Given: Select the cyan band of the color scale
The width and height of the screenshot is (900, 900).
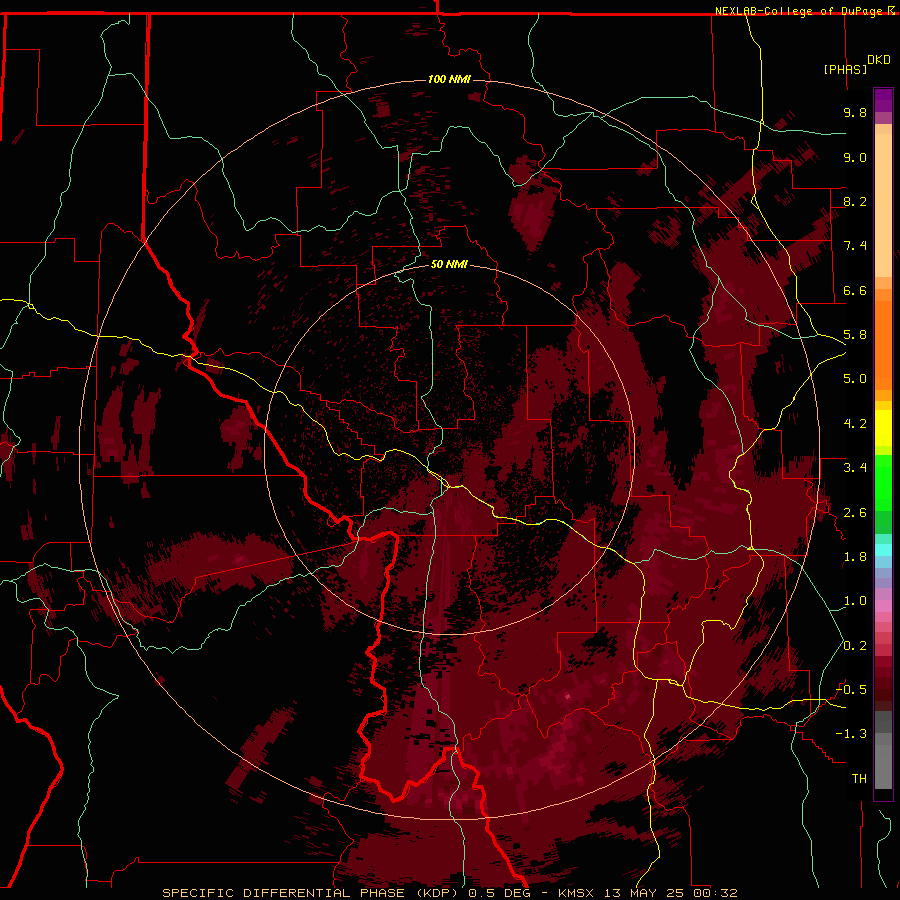Looking at the screenshot, I should [883, 550].
